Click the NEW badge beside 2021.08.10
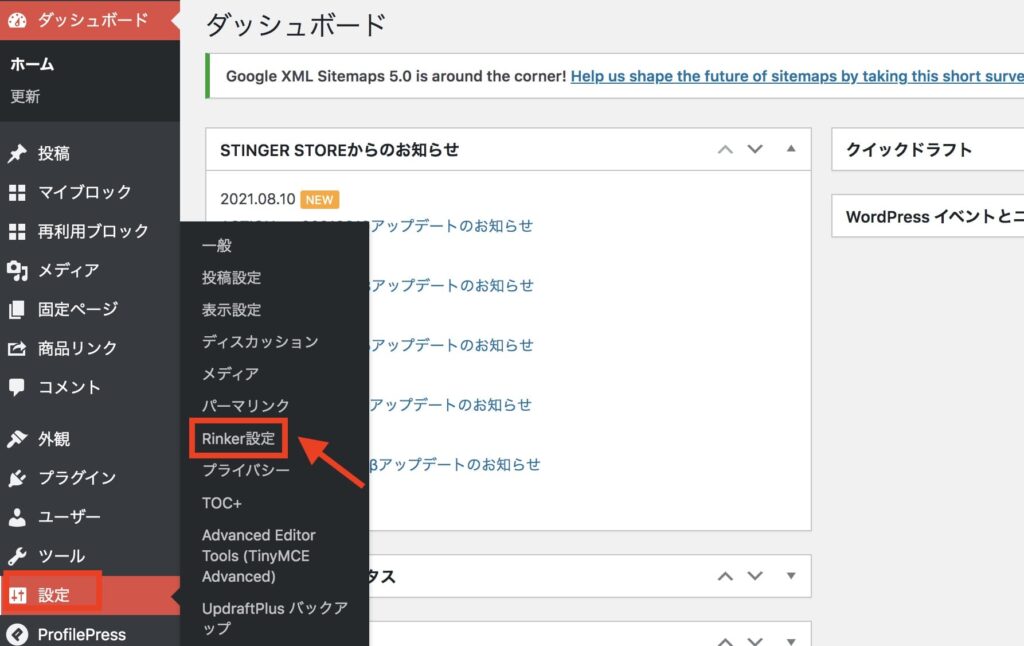Screen dimensions: 1024x646 click(x=319, y=200)
